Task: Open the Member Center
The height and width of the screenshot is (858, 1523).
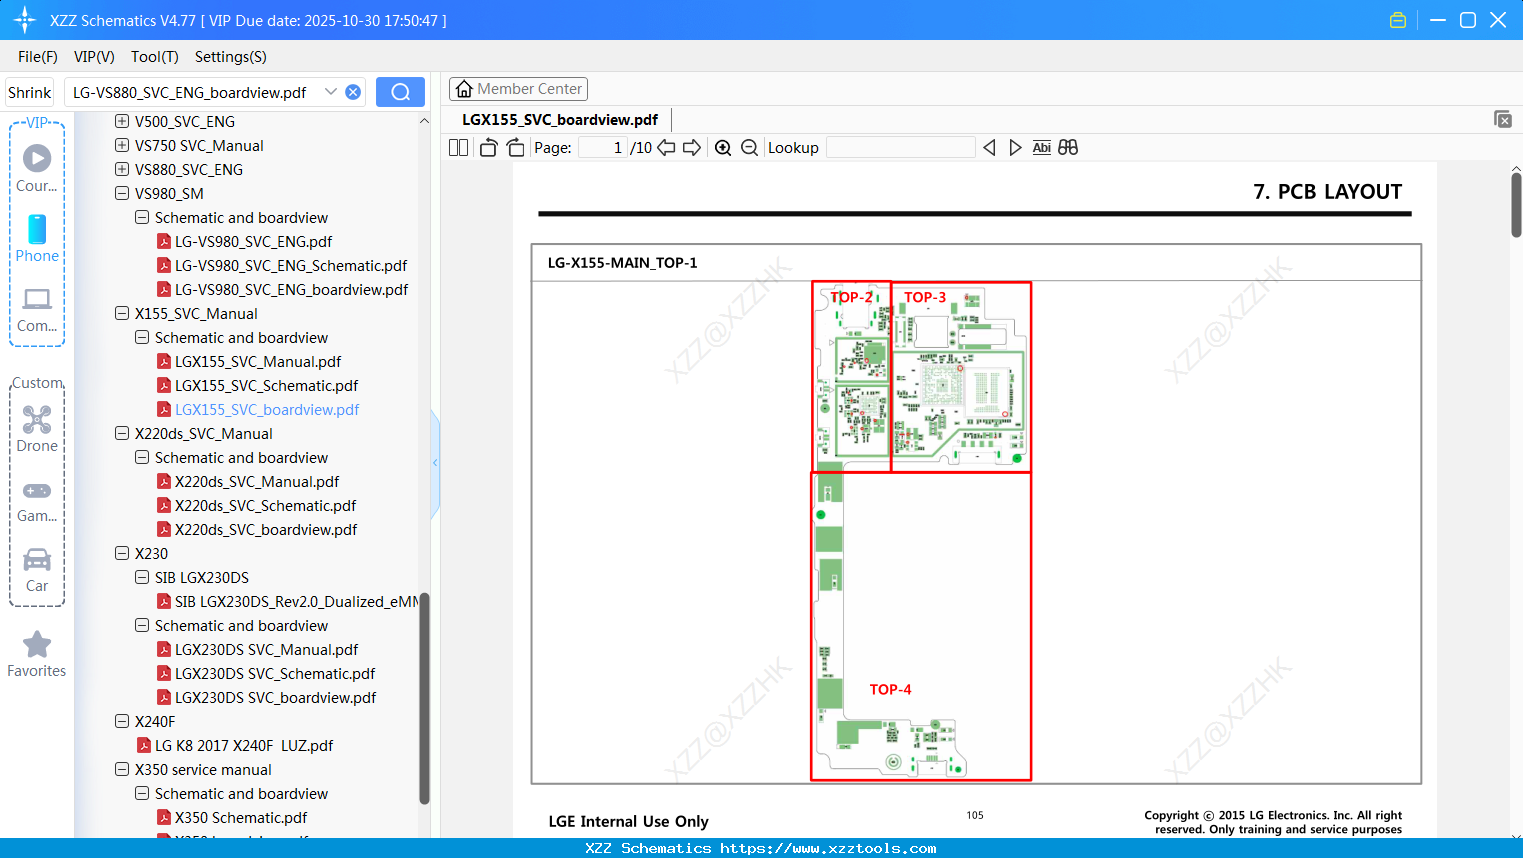Action: (518, 89)
